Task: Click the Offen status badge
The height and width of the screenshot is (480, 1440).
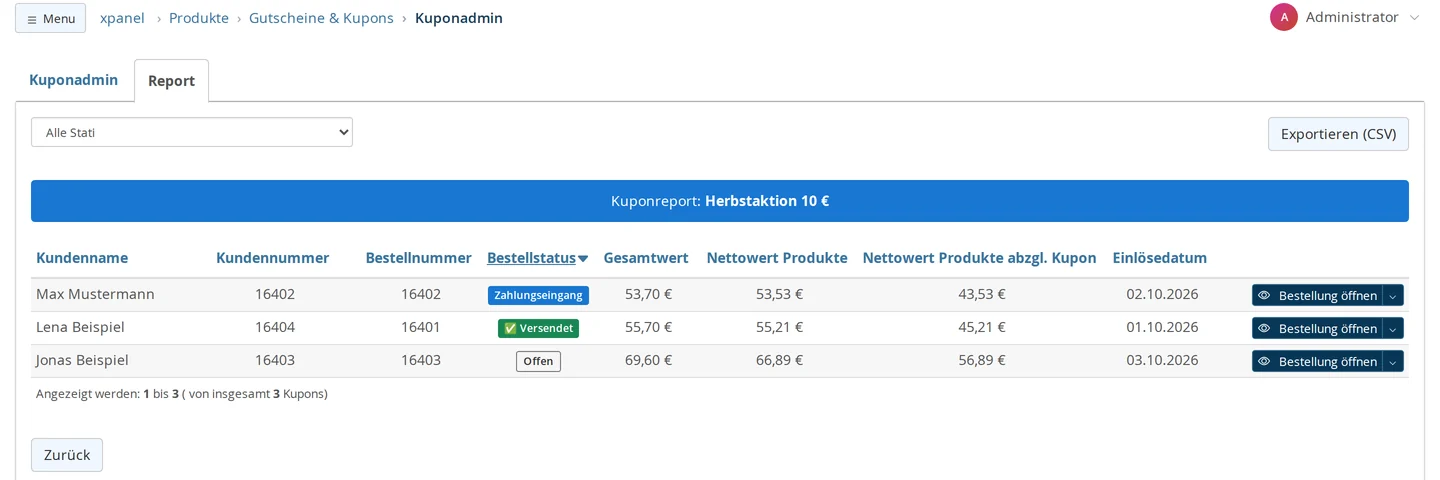Action: pos(538,361)
